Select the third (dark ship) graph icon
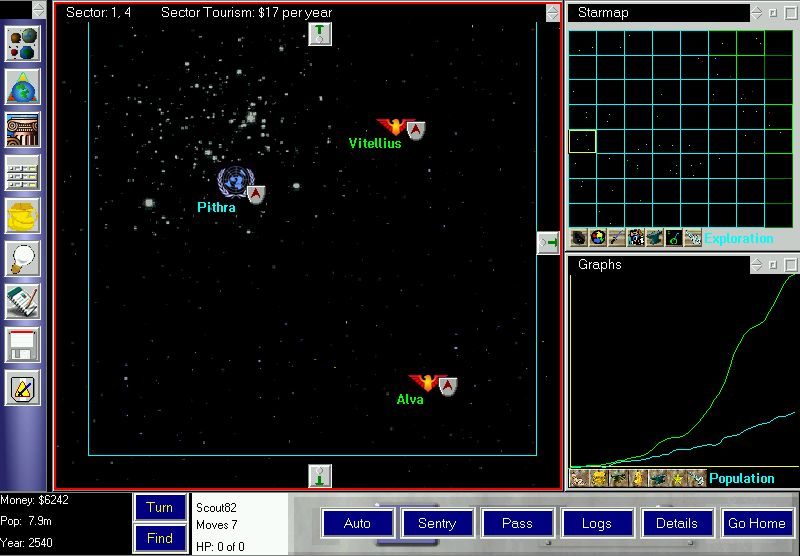 tap(618, 478)
